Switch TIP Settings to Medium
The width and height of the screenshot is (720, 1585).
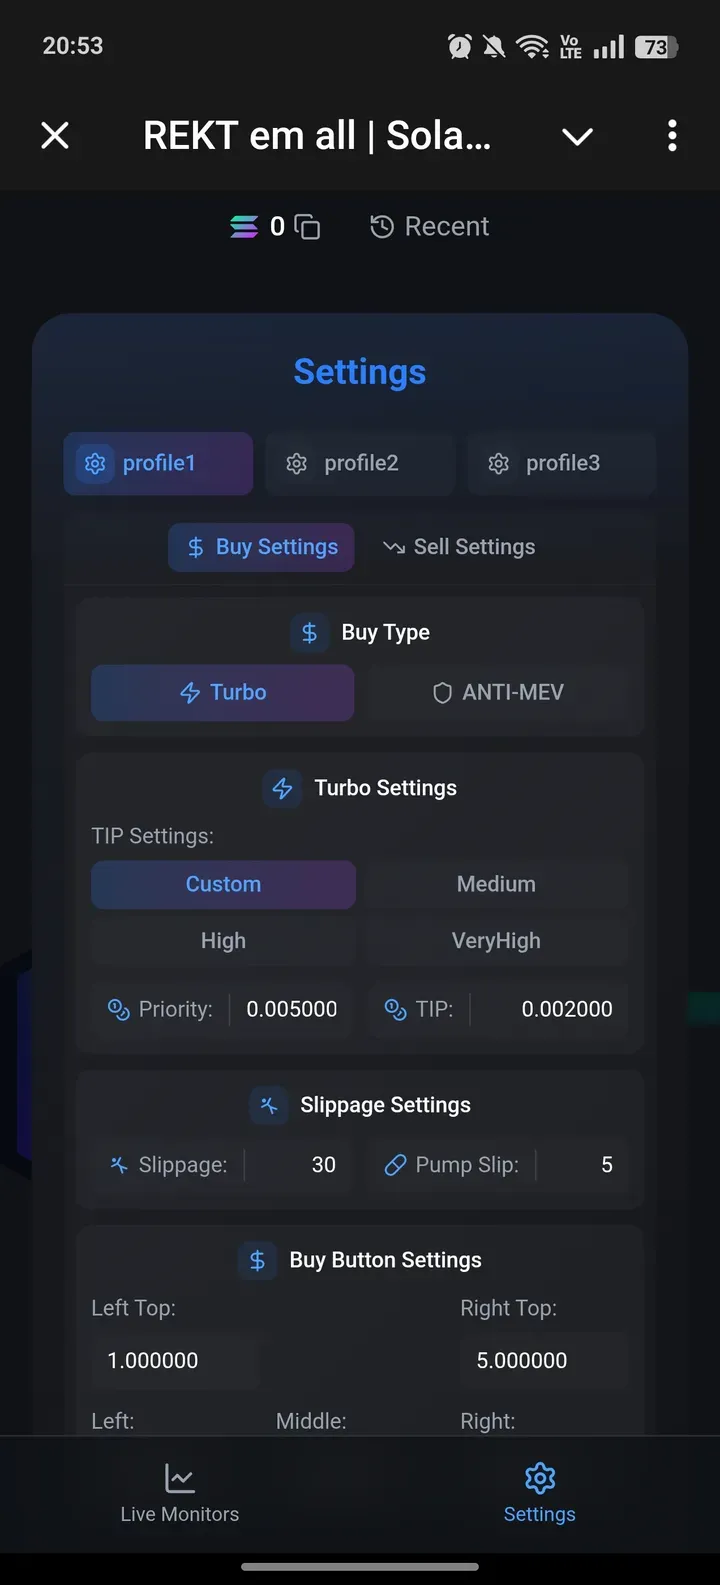coord(496,884)
